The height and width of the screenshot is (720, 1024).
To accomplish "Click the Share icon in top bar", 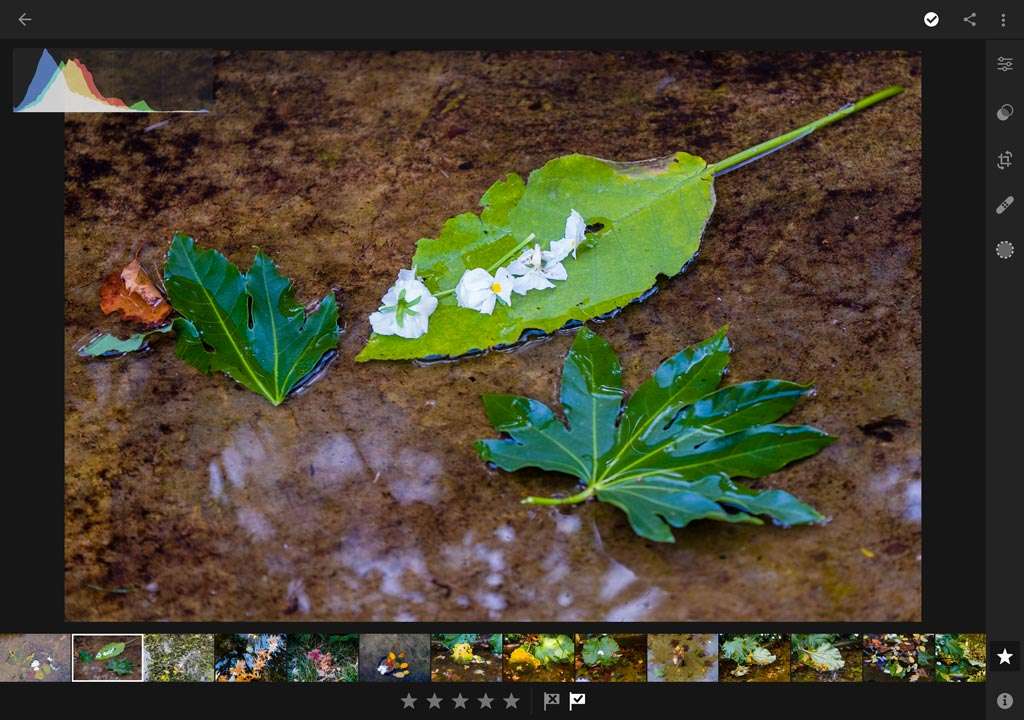I will [969, 19].
